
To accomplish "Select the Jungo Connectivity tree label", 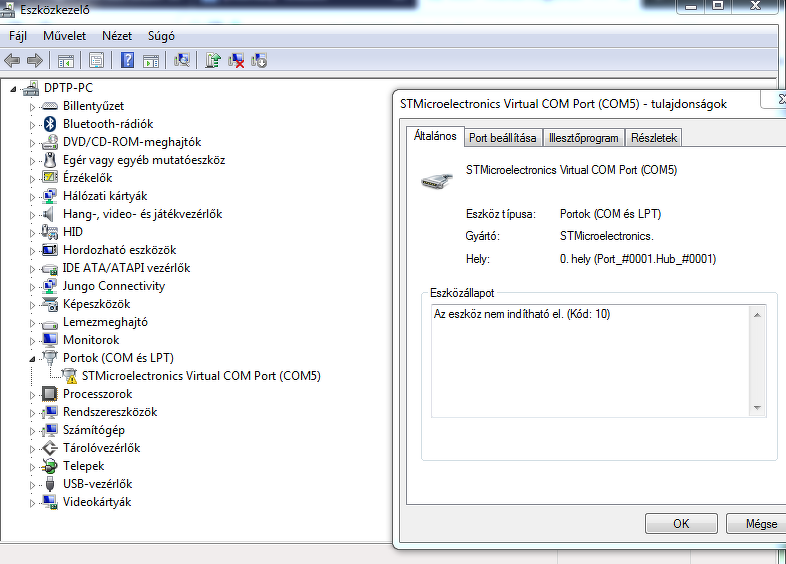I will [114, 286].
